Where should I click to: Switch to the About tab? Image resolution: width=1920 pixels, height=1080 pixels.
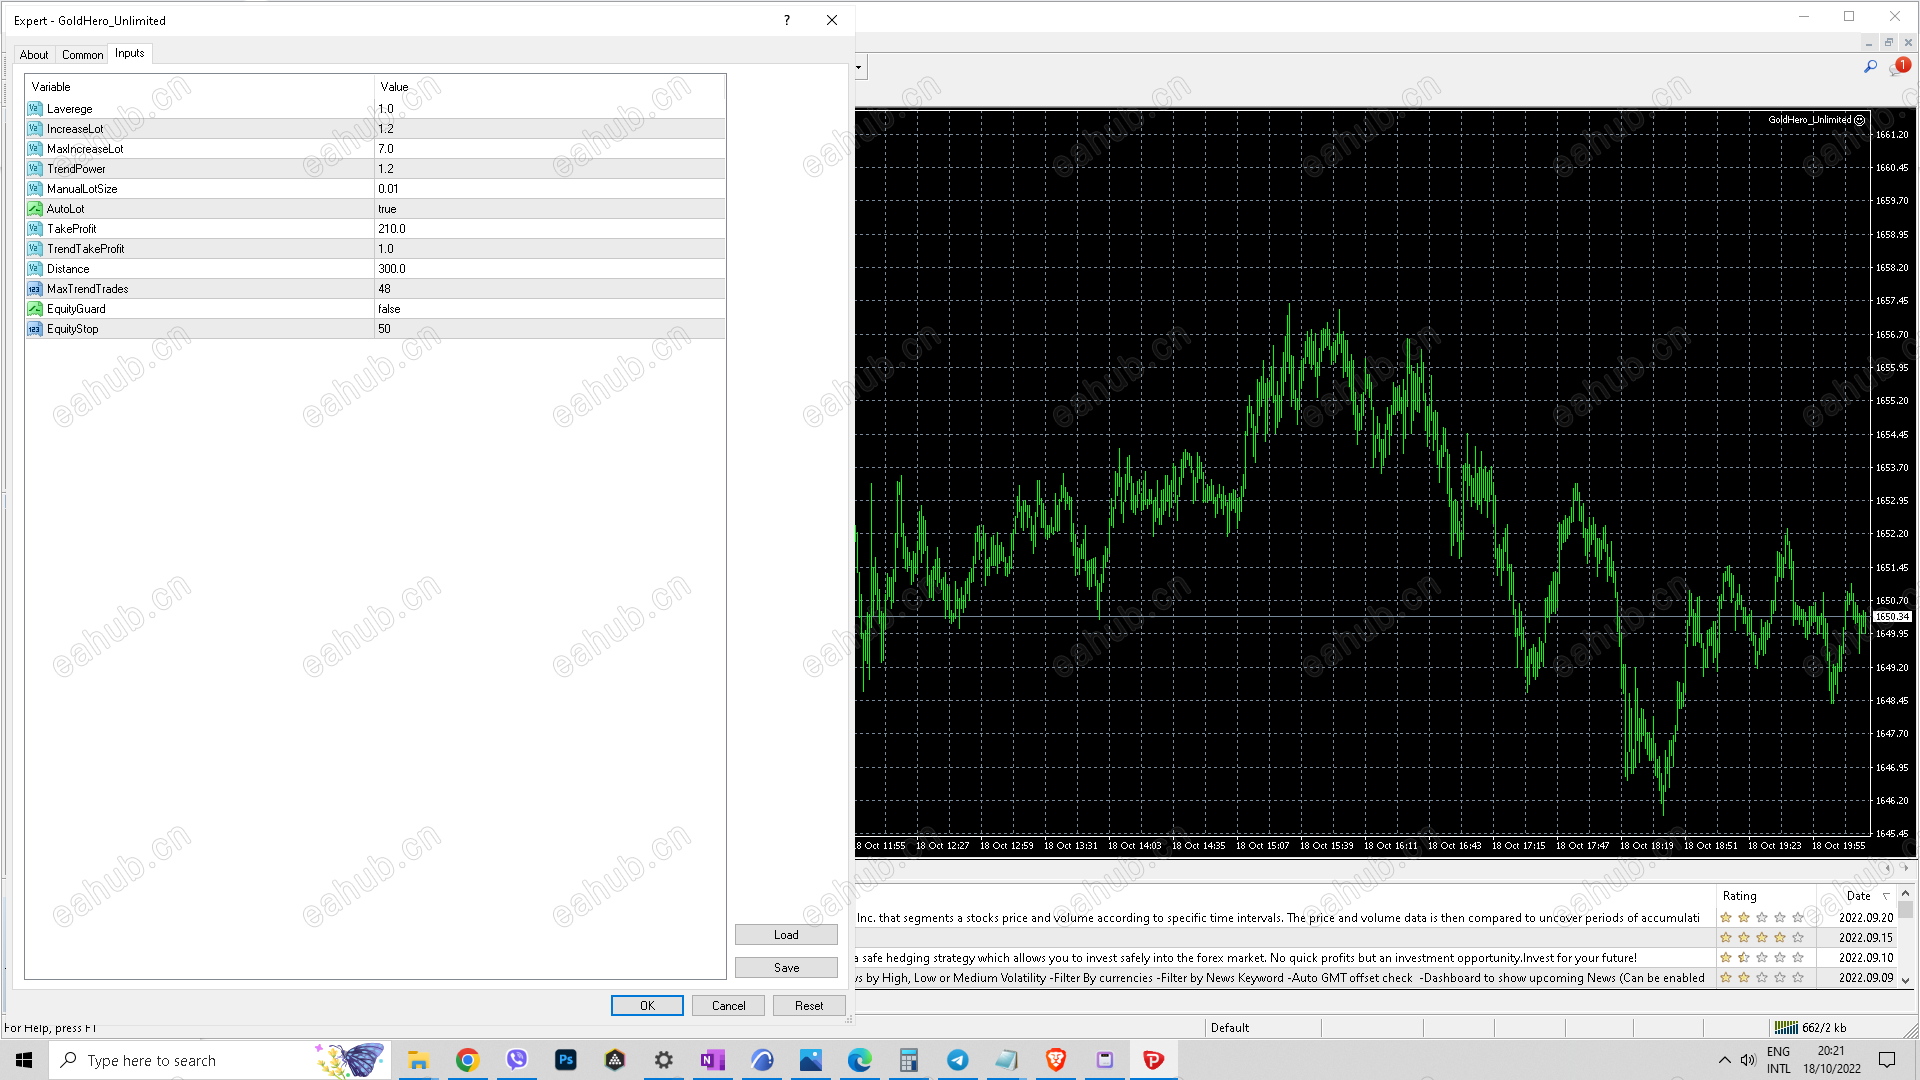(34, 55)
